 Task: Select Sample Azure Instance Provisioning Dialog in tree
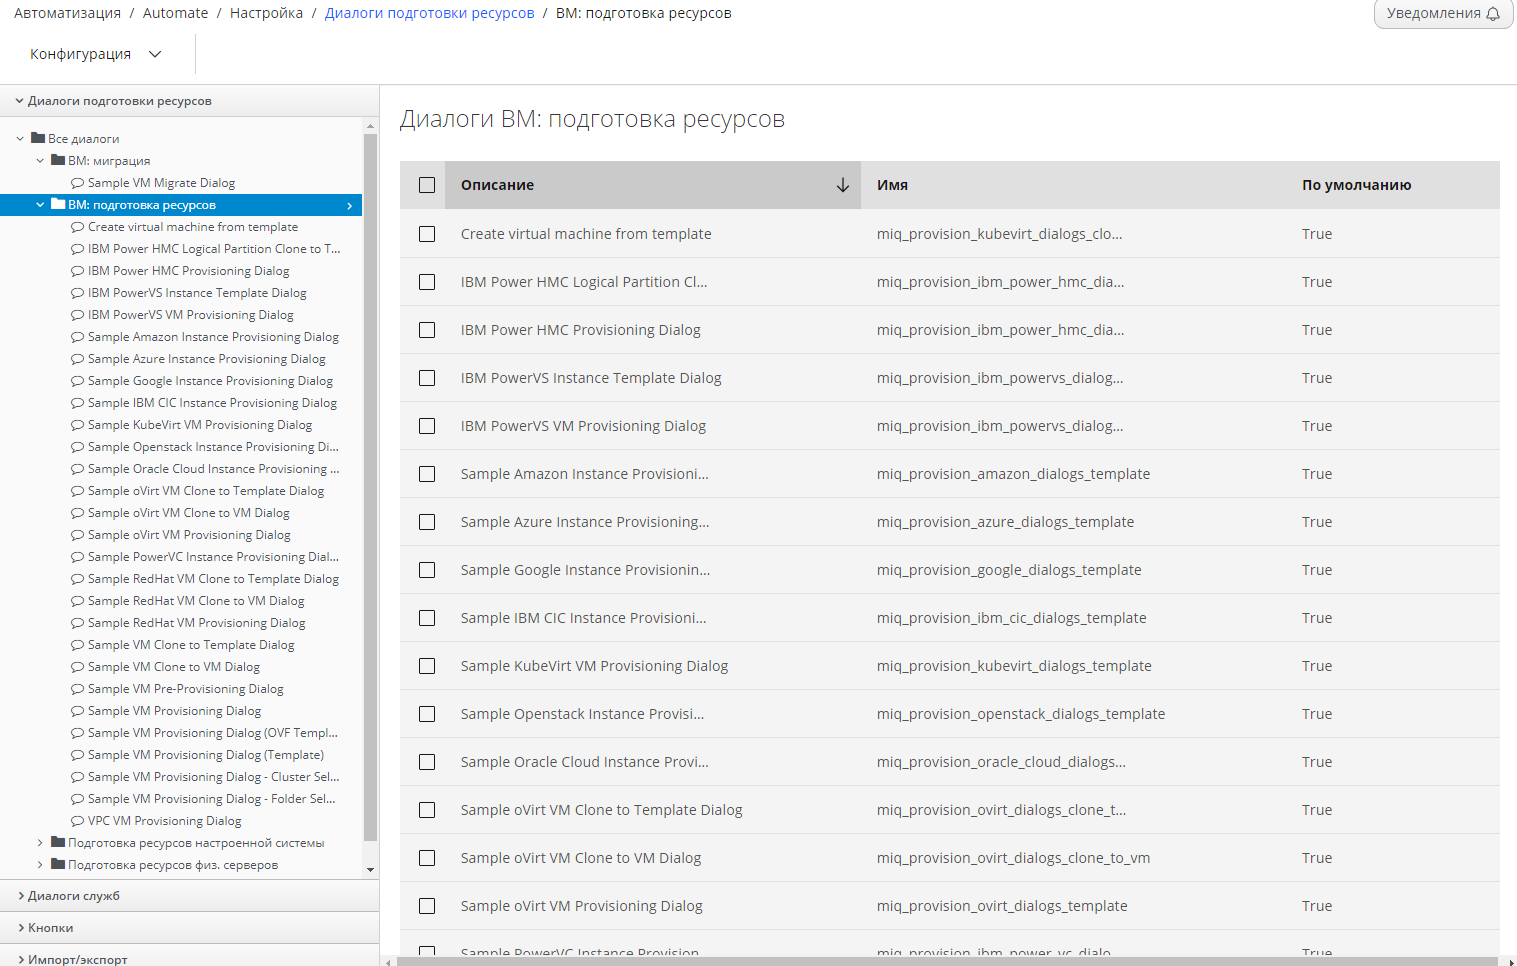tap(206, 359)
